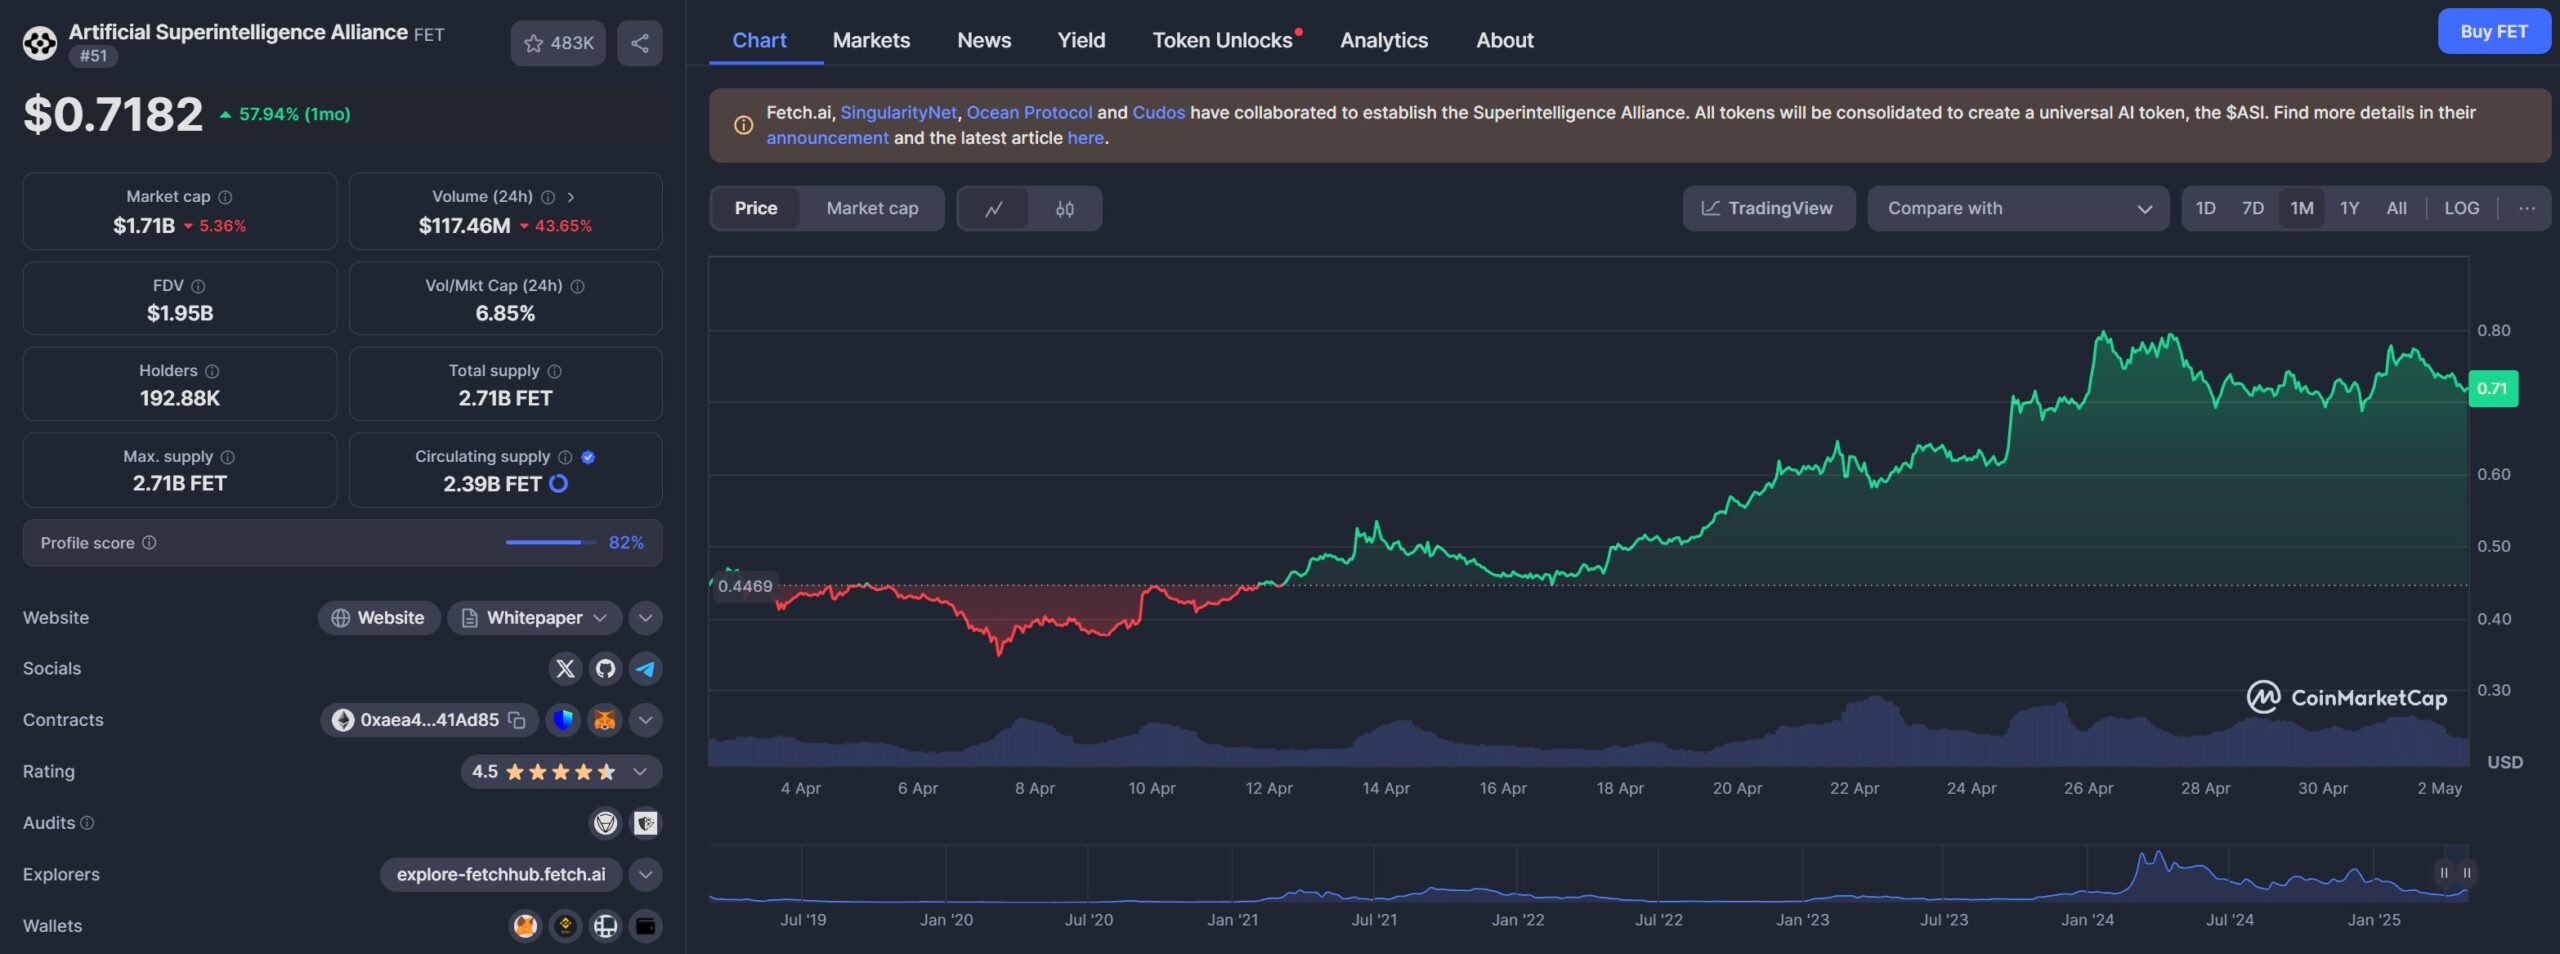Open TradingView chart button
This screenshot has width=2560, height=954.
point(1769,208)
